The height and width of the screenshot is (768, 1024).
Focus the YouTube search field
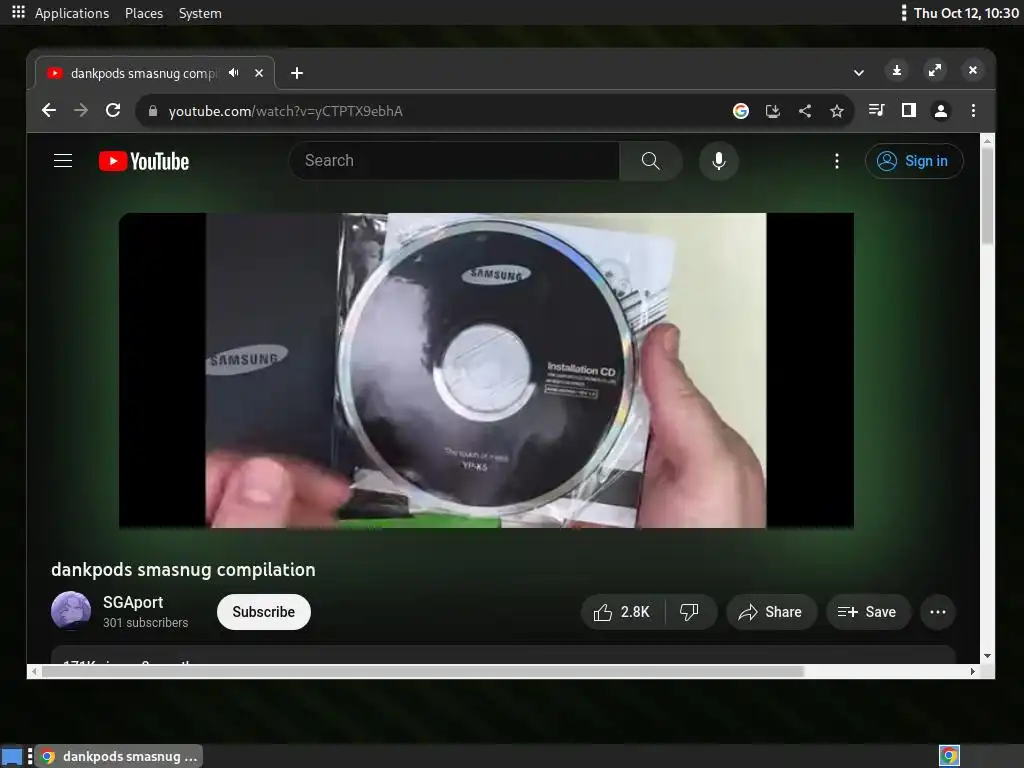coord(454,161)
